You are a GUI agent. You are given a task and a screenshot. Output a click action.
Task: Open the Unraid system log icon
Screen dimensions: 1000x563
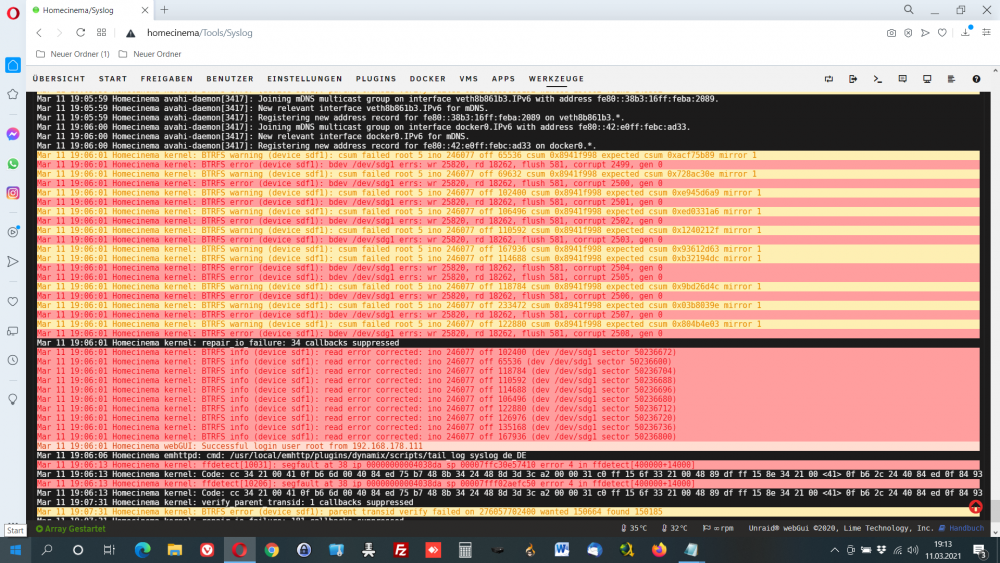pyautogui.click(x=951, y=79)
